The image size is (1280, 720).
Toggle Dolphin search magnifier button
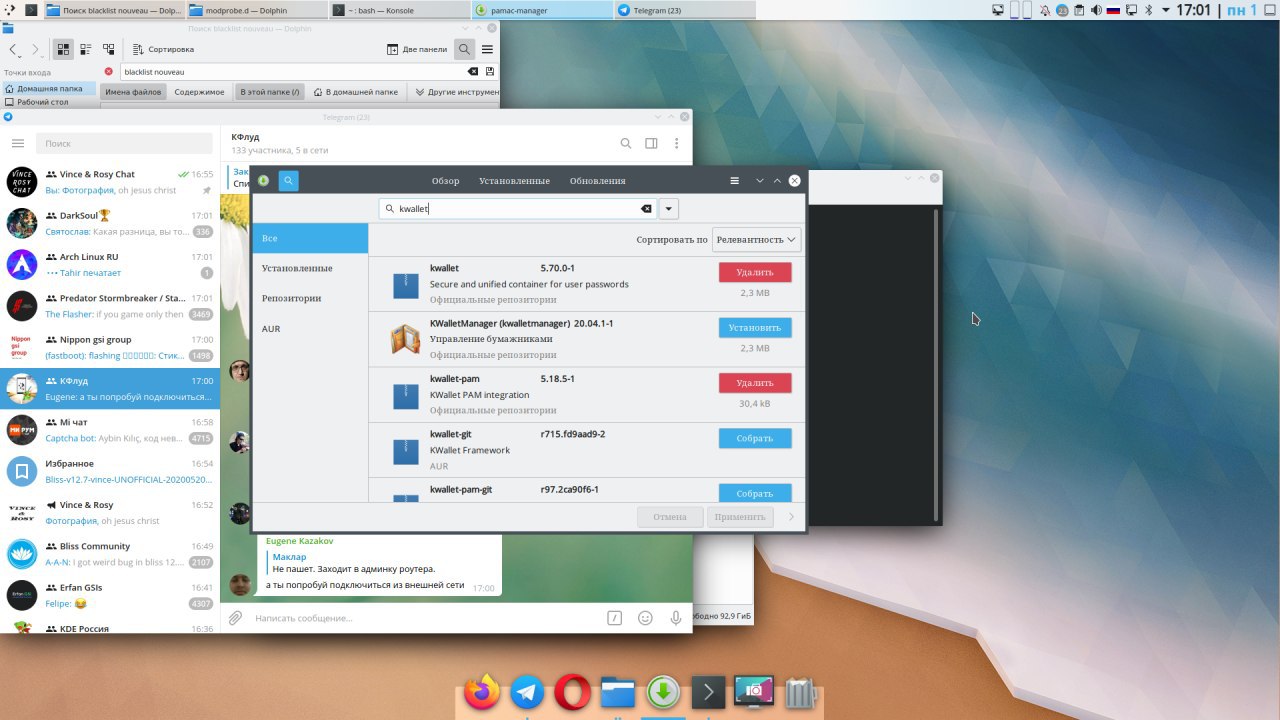[x=464, y=49]
